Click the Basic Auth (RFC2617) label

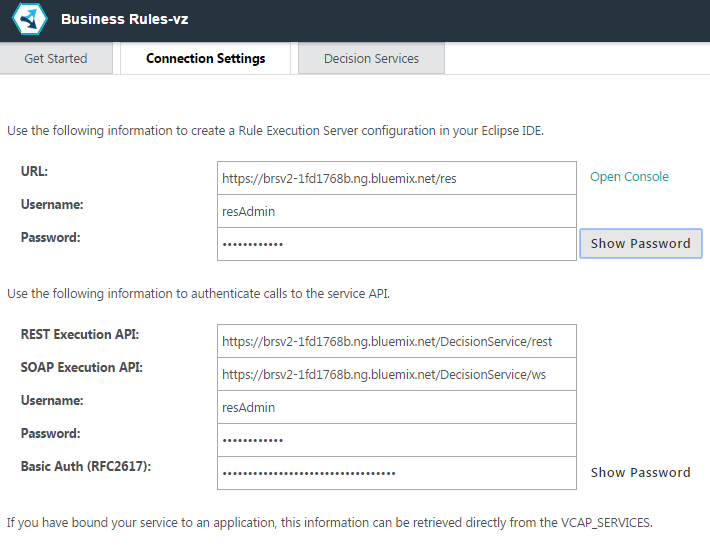pos(86,466)
